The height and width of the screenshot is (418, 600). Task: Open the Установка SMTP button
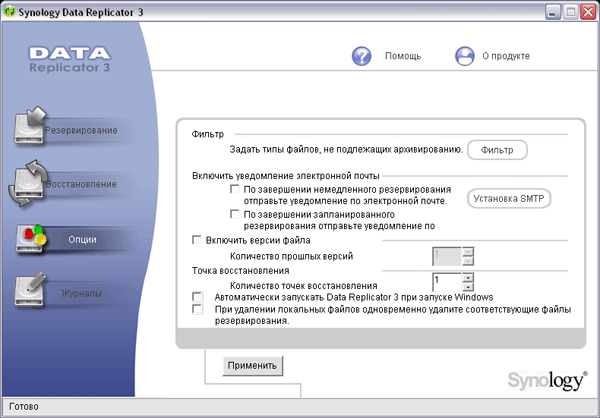[x=509, y=199]
